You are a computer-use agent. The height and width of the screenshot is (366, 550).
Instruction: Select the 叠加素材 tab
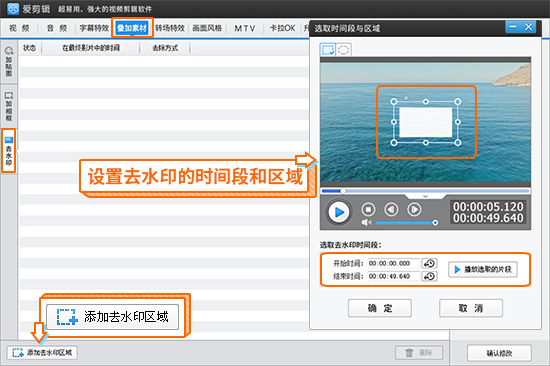click(132, 28)
